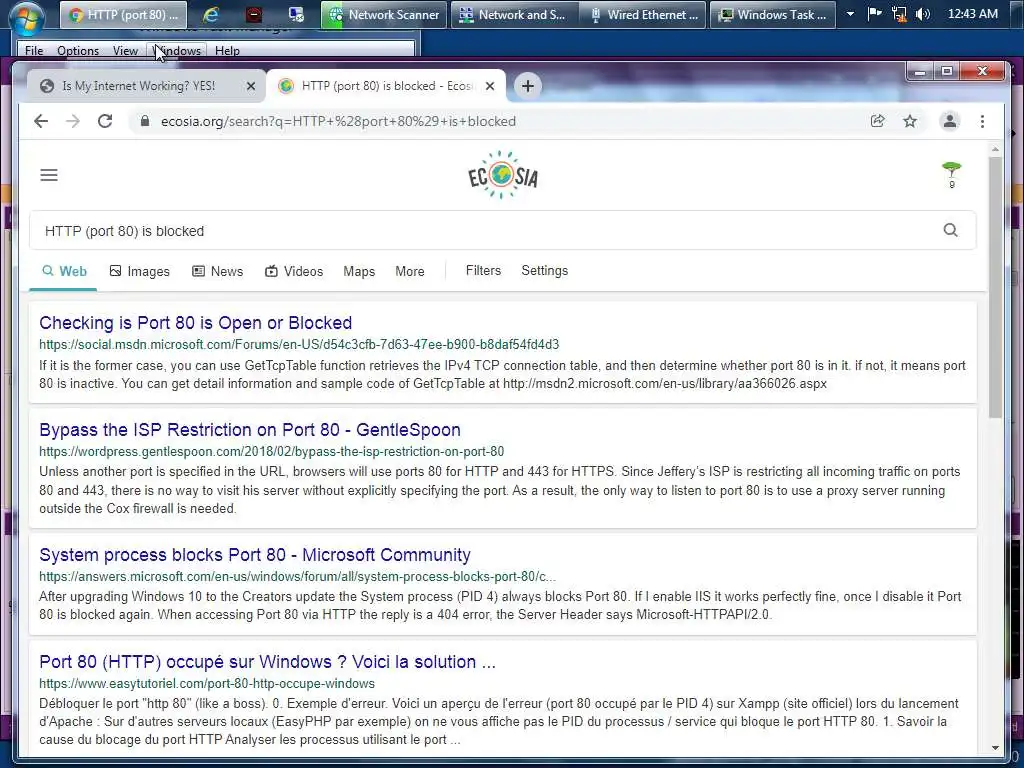Open Chrome profile avatar

950,121
